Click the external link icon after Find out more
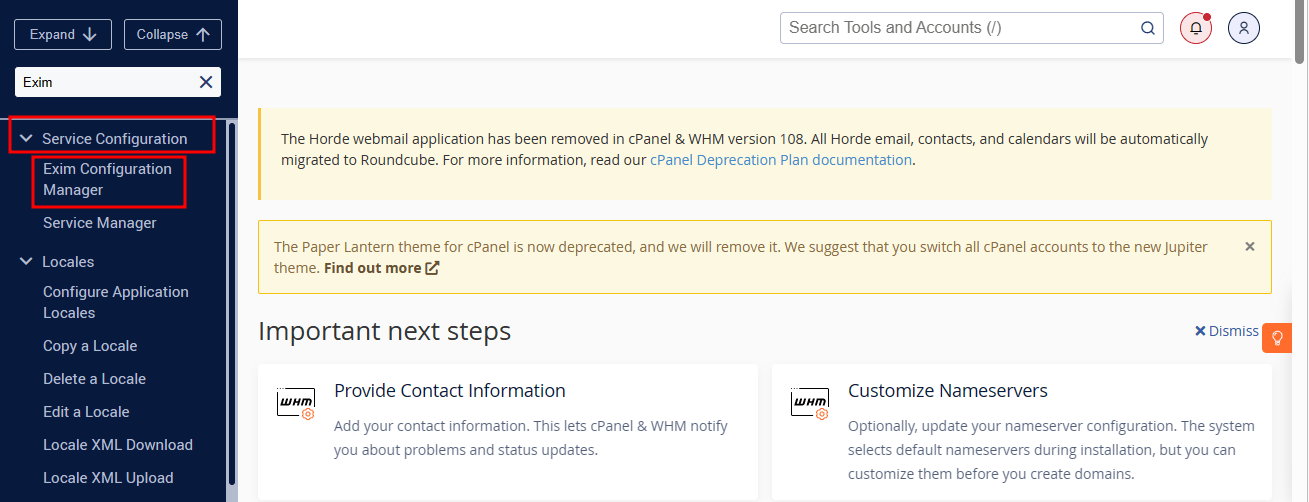Screen dimensions: 1309x502 [433, 268]
